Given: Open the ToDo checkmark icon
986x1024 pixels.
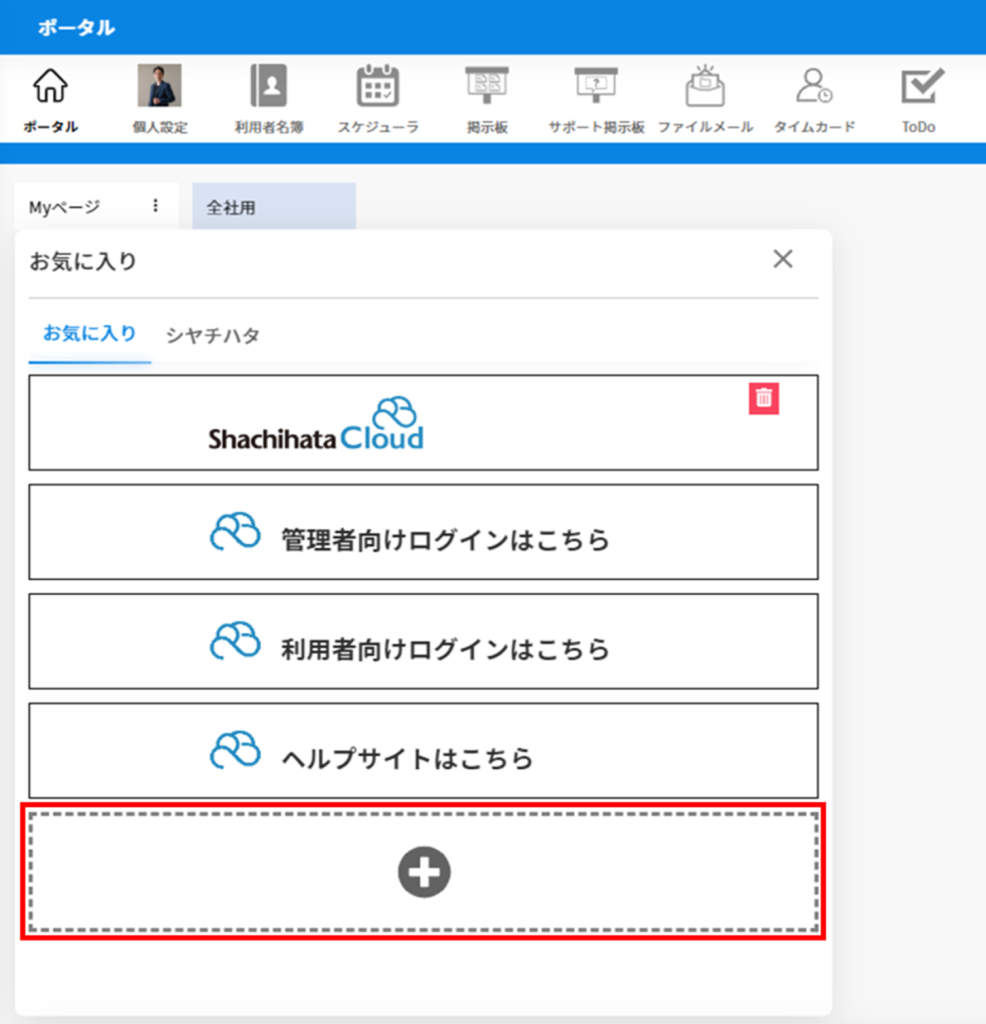Looking at the screenshot, I should [x=922, y=86].
